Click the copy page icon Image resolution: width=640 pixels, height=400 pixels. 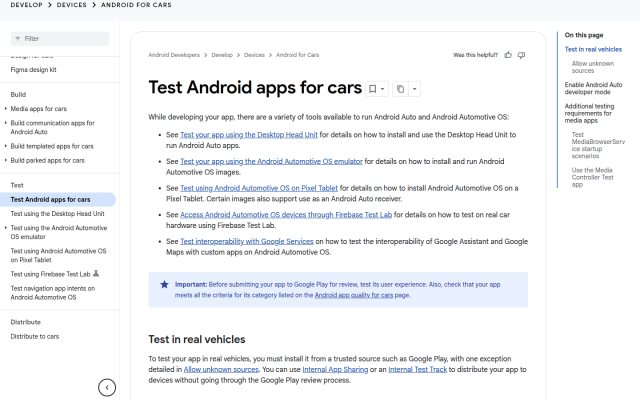click(400, 89)
